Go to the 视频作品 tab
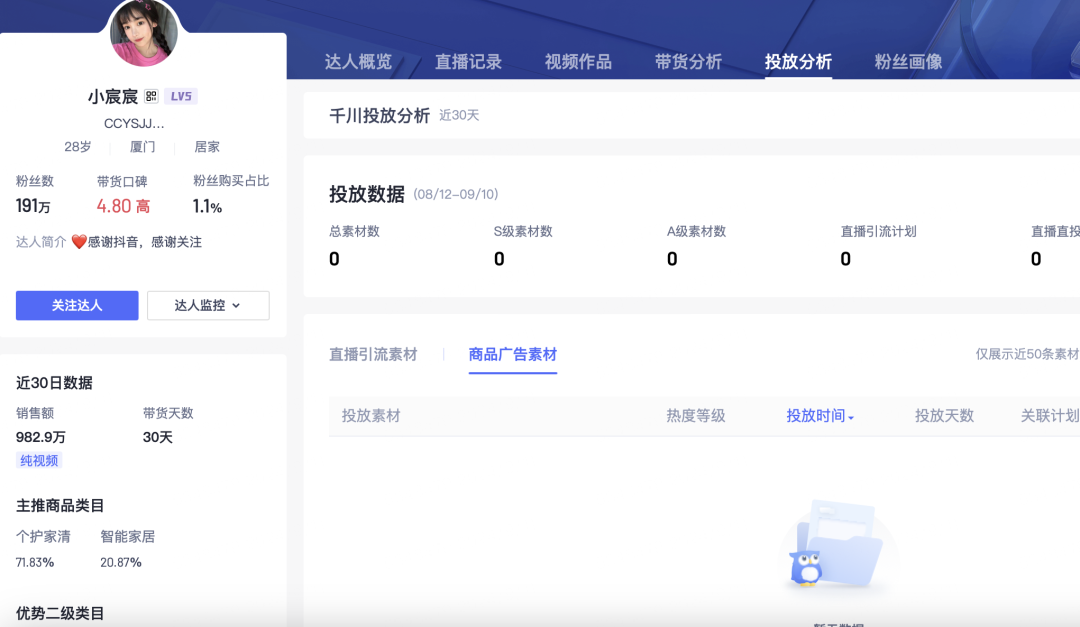This screenshot has height=627, width=1080. tap(578, 62)
